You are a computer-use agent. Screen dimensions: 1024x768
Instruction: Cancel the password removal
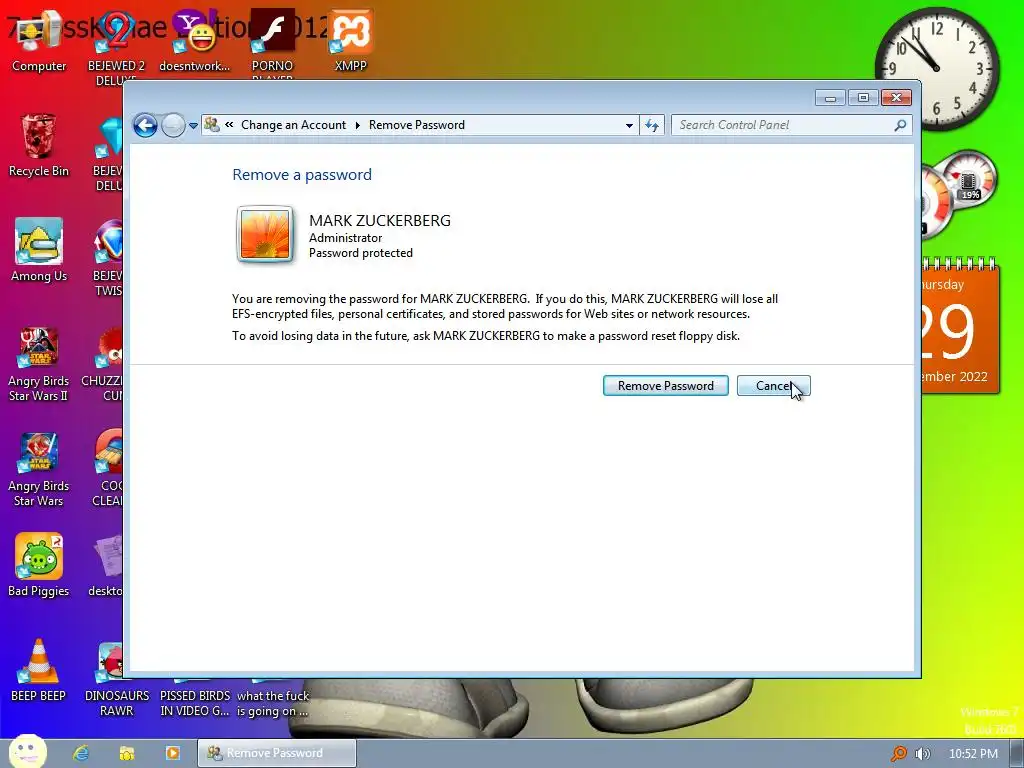coord(773,385)
